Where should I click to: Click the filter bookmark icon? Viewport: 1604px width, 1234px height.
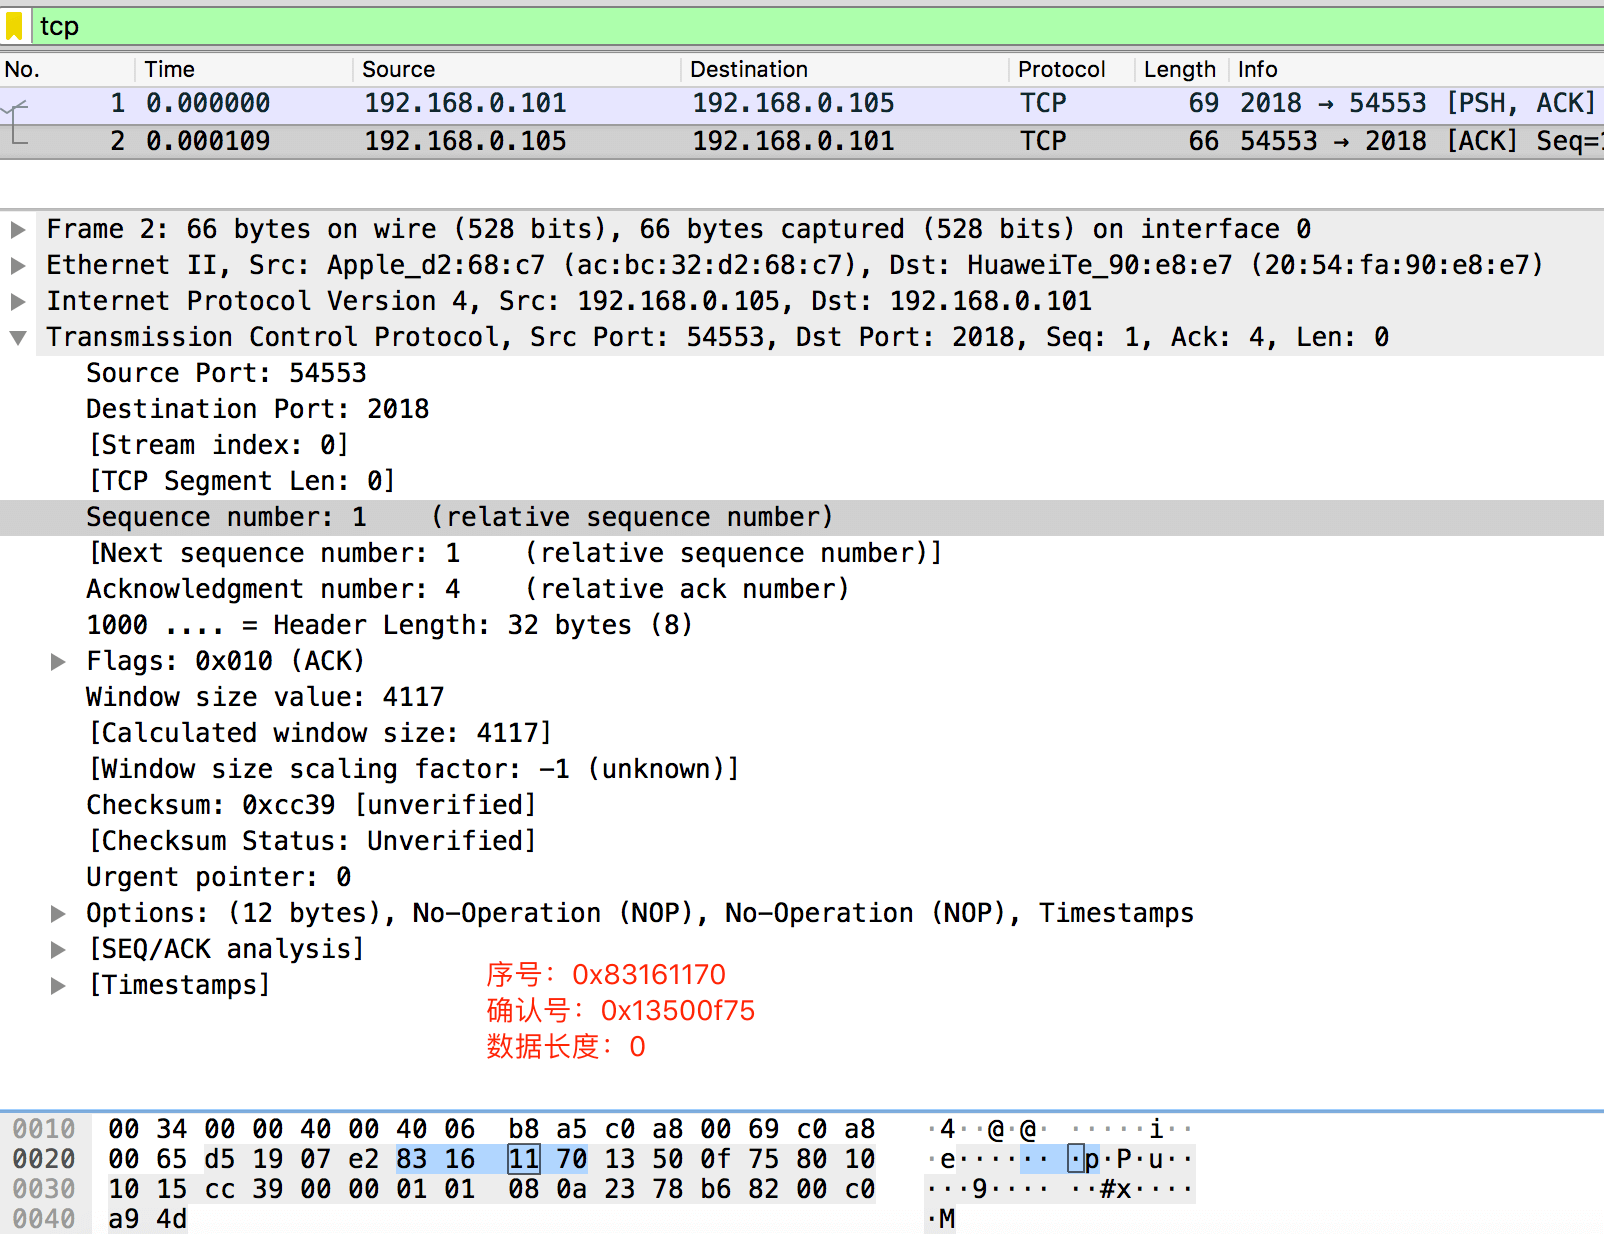[14, 26]
